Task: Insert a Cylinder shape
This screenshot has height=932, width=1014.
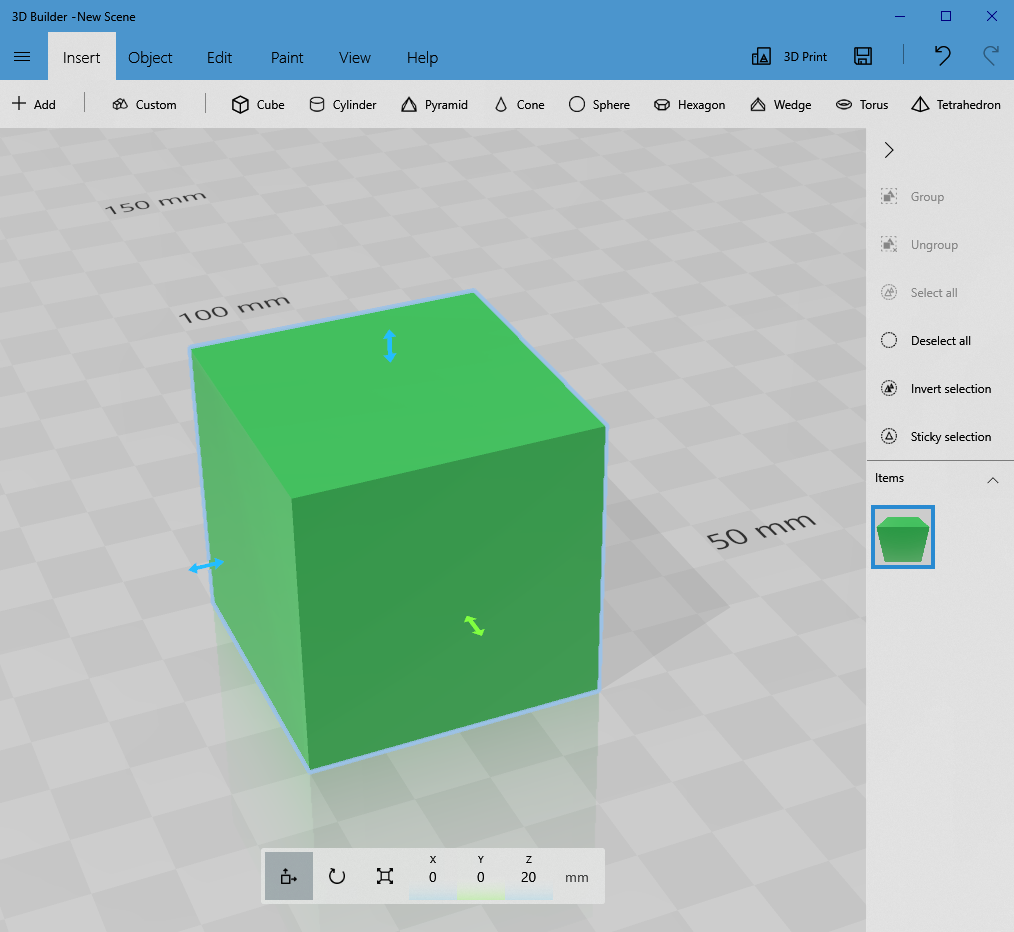Action: point(342,104)
